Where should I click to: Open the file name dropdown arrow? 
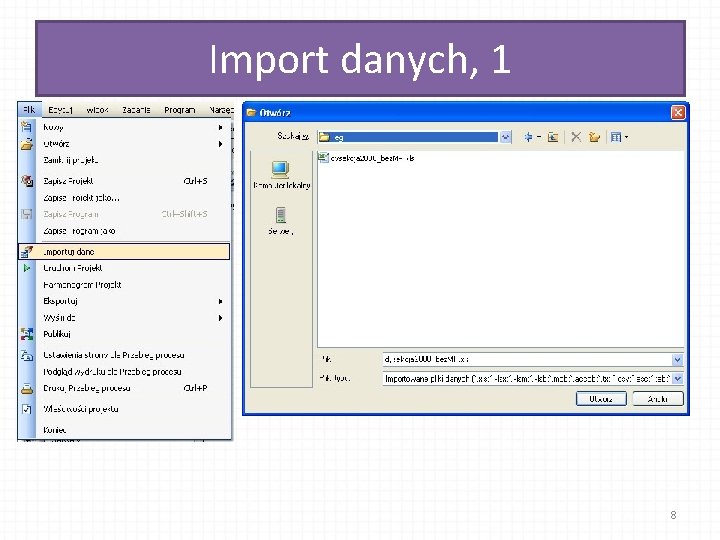[x=677, y=360]
